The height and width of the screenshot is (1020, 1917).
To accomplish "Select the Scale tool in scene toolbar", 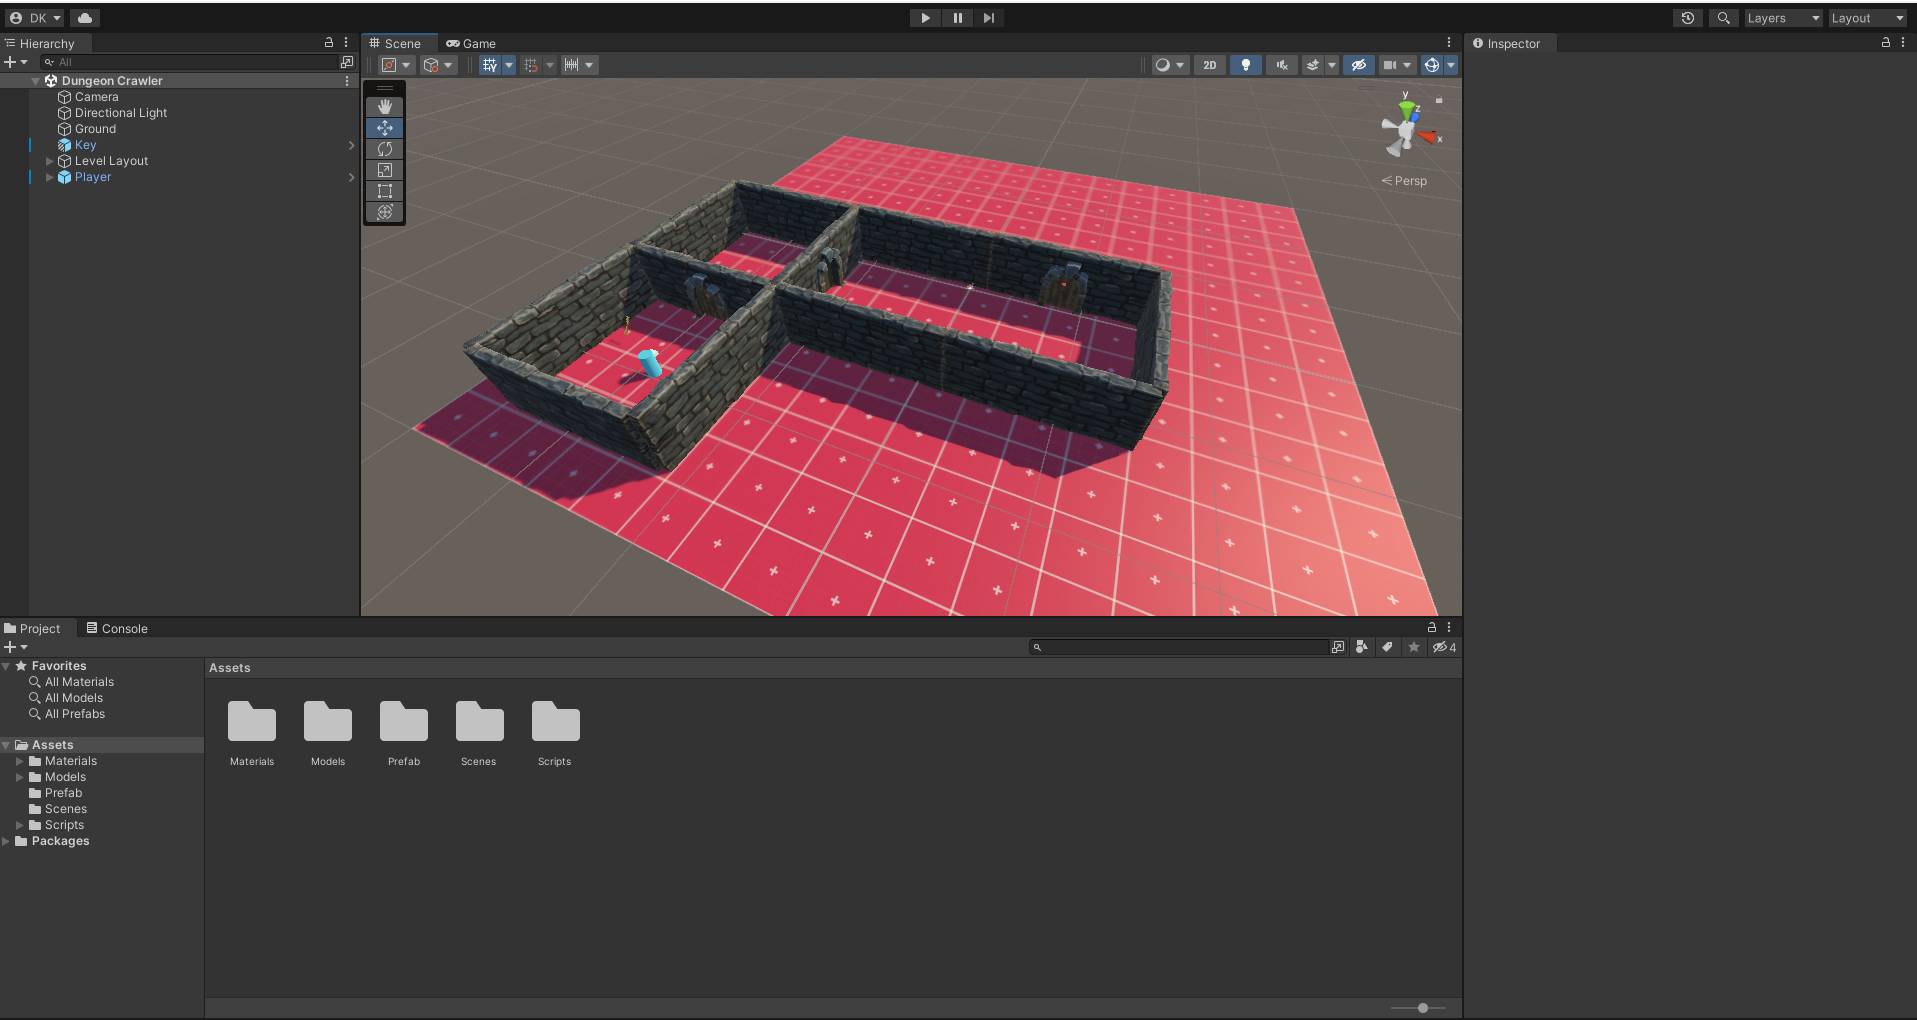I will click(385, 170).
